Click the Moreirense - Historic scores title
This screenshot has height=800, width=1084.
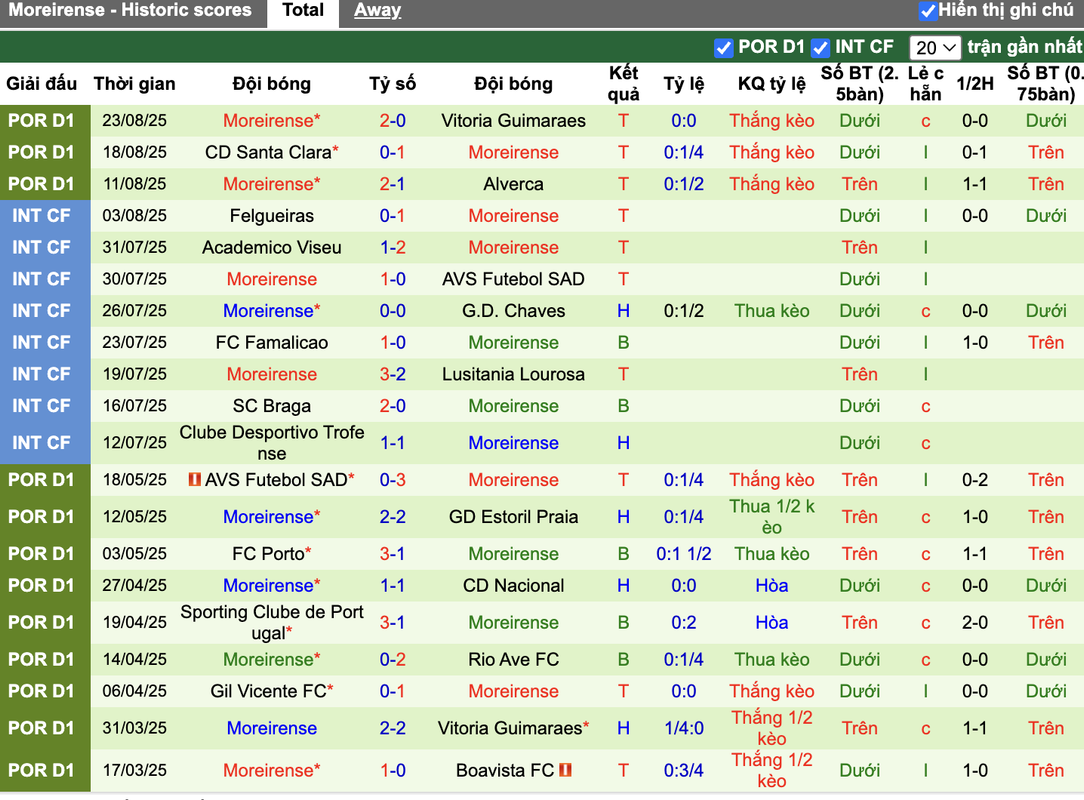pyautogui.click(x=130, y=10)
